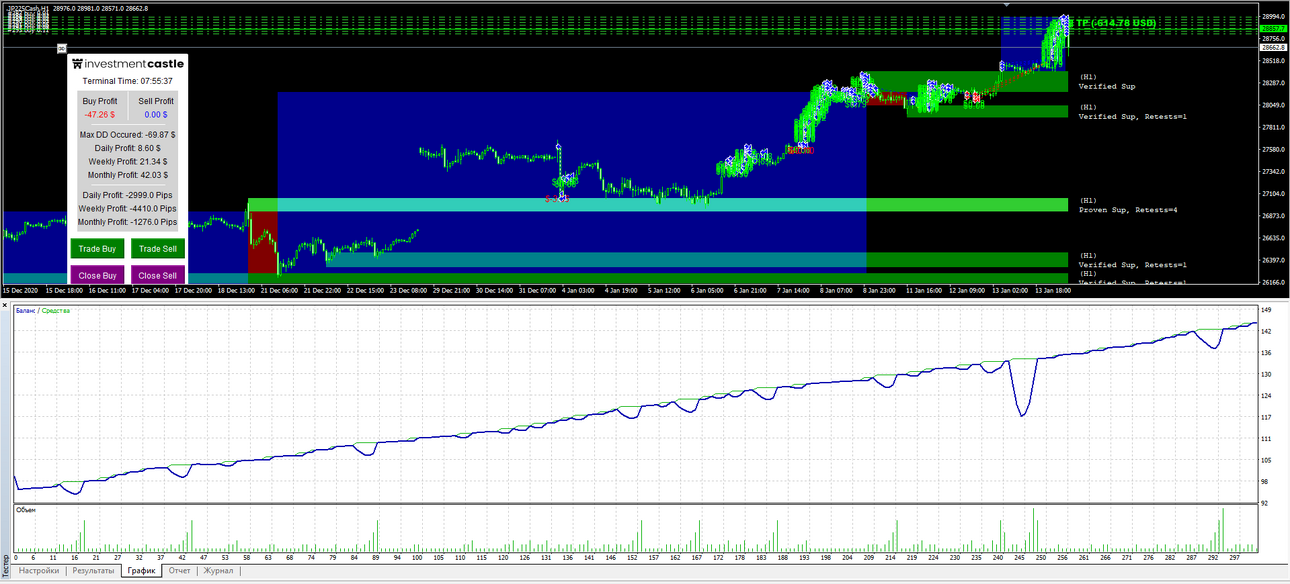Click the Daily Profit 8.60 $ line
1290x584 pixels.
(127, 148)
